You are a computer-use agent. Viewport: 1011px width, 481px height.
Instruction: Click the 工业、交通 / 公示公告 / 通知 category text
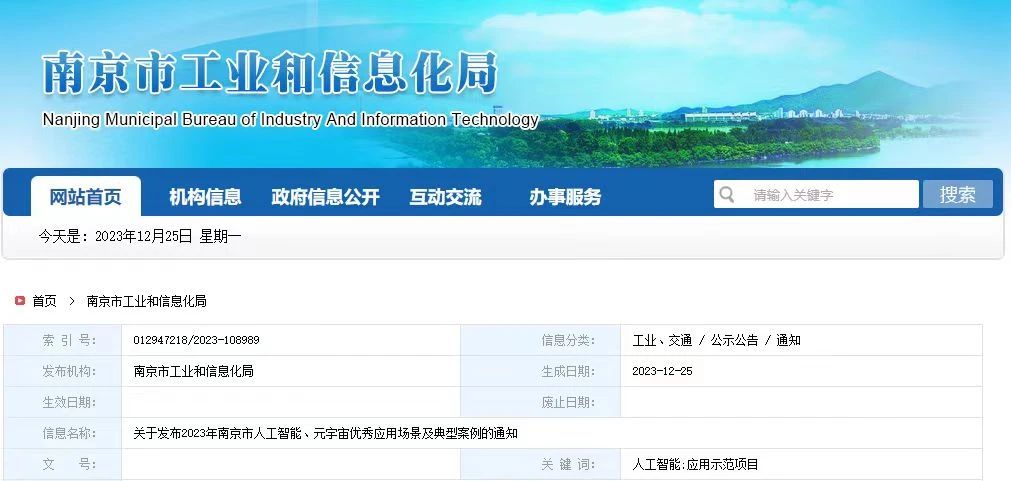coord(716,340)
